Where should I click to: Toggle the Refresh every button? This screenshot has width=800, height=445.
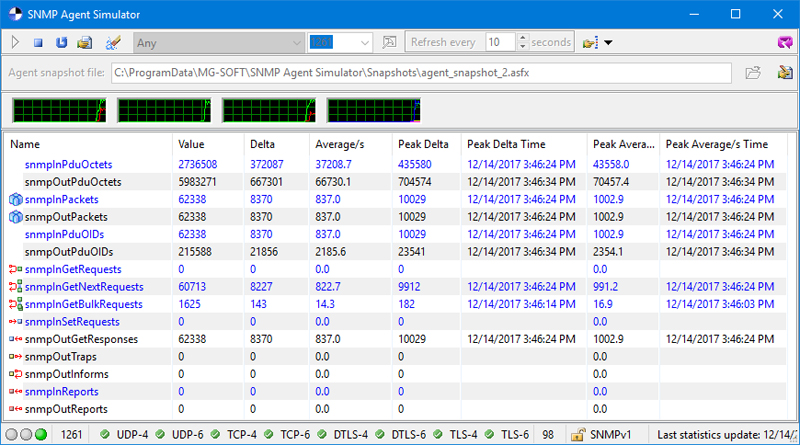coord(443,42)
